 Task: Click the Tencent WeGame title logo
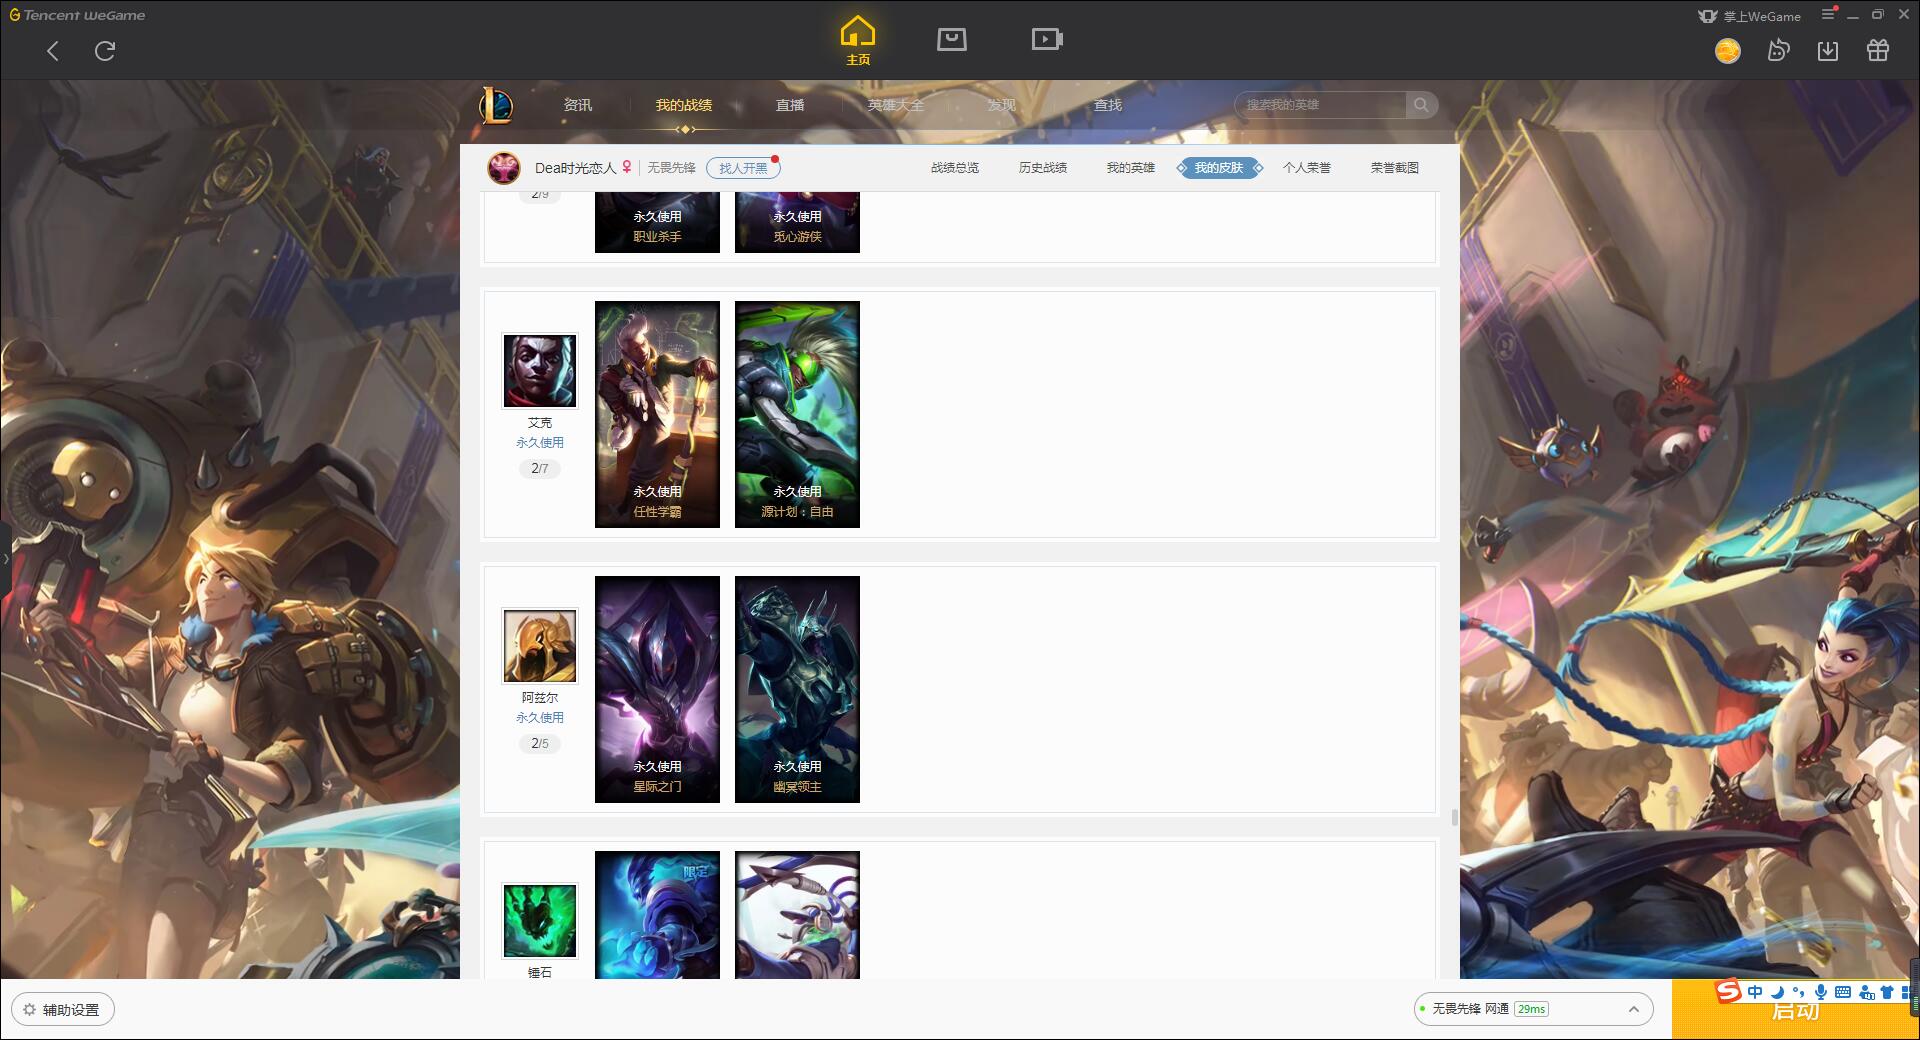coord(77,15)
